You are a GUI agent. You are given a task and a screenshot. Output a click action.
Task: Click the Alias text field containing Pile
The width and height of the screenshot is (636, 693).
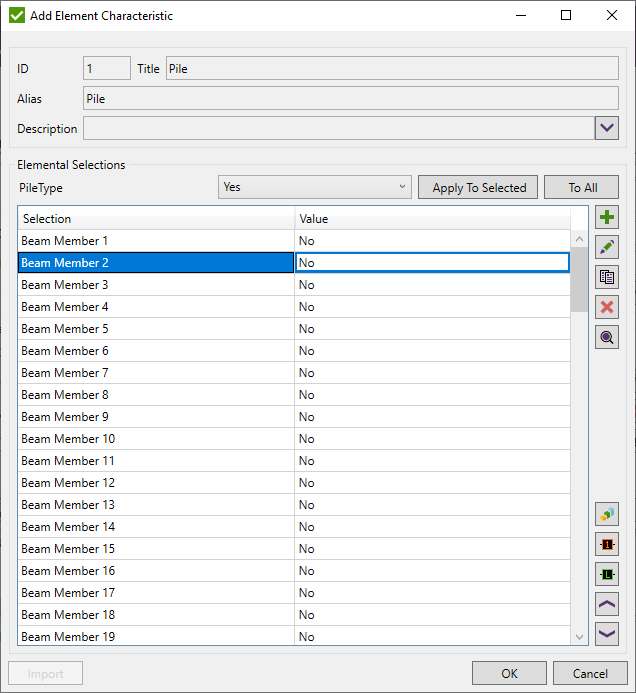pyautogui.click(x=350, y=99)
